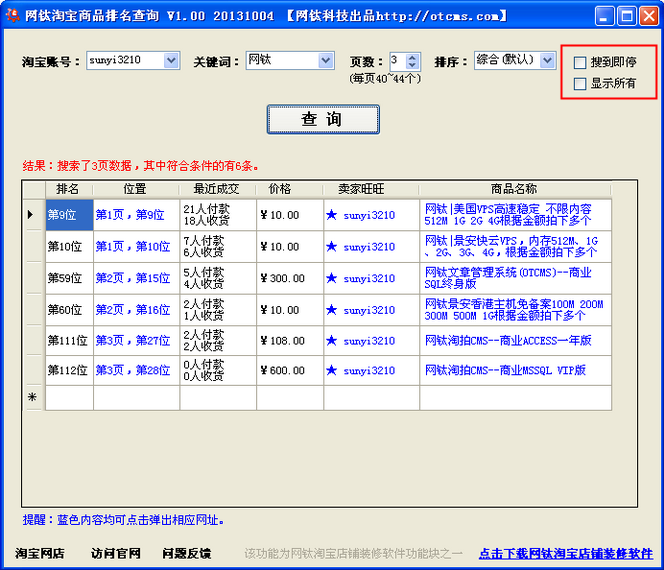
Task: Click the new row asterisk marker
Action: point(32,397)
